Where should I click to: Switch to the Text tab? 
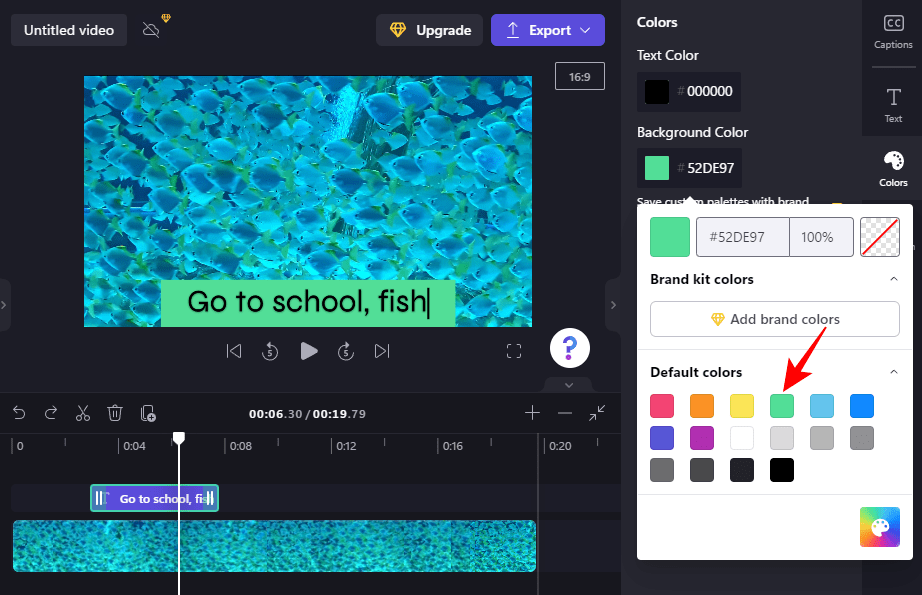893,105
